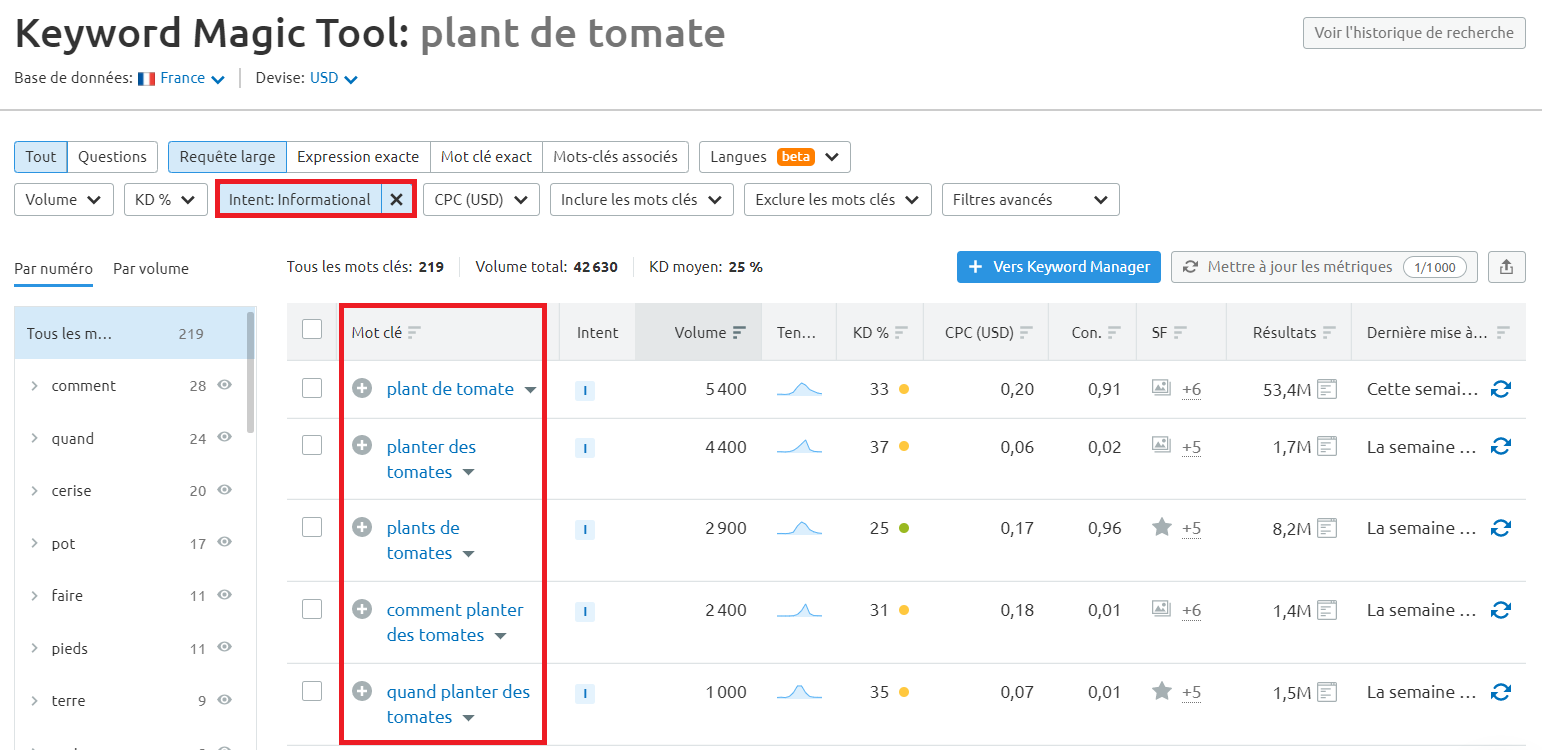Open "Voir l'historique de recherche"
The width and height of the screenshot is (1542, 750).
(1413, 32)
